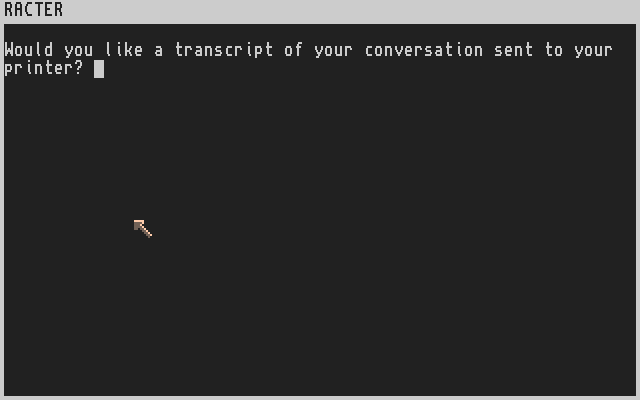The image size is (640, 400).
Task: Click the RACTER window title text
Action: click(x=33, y=9)
